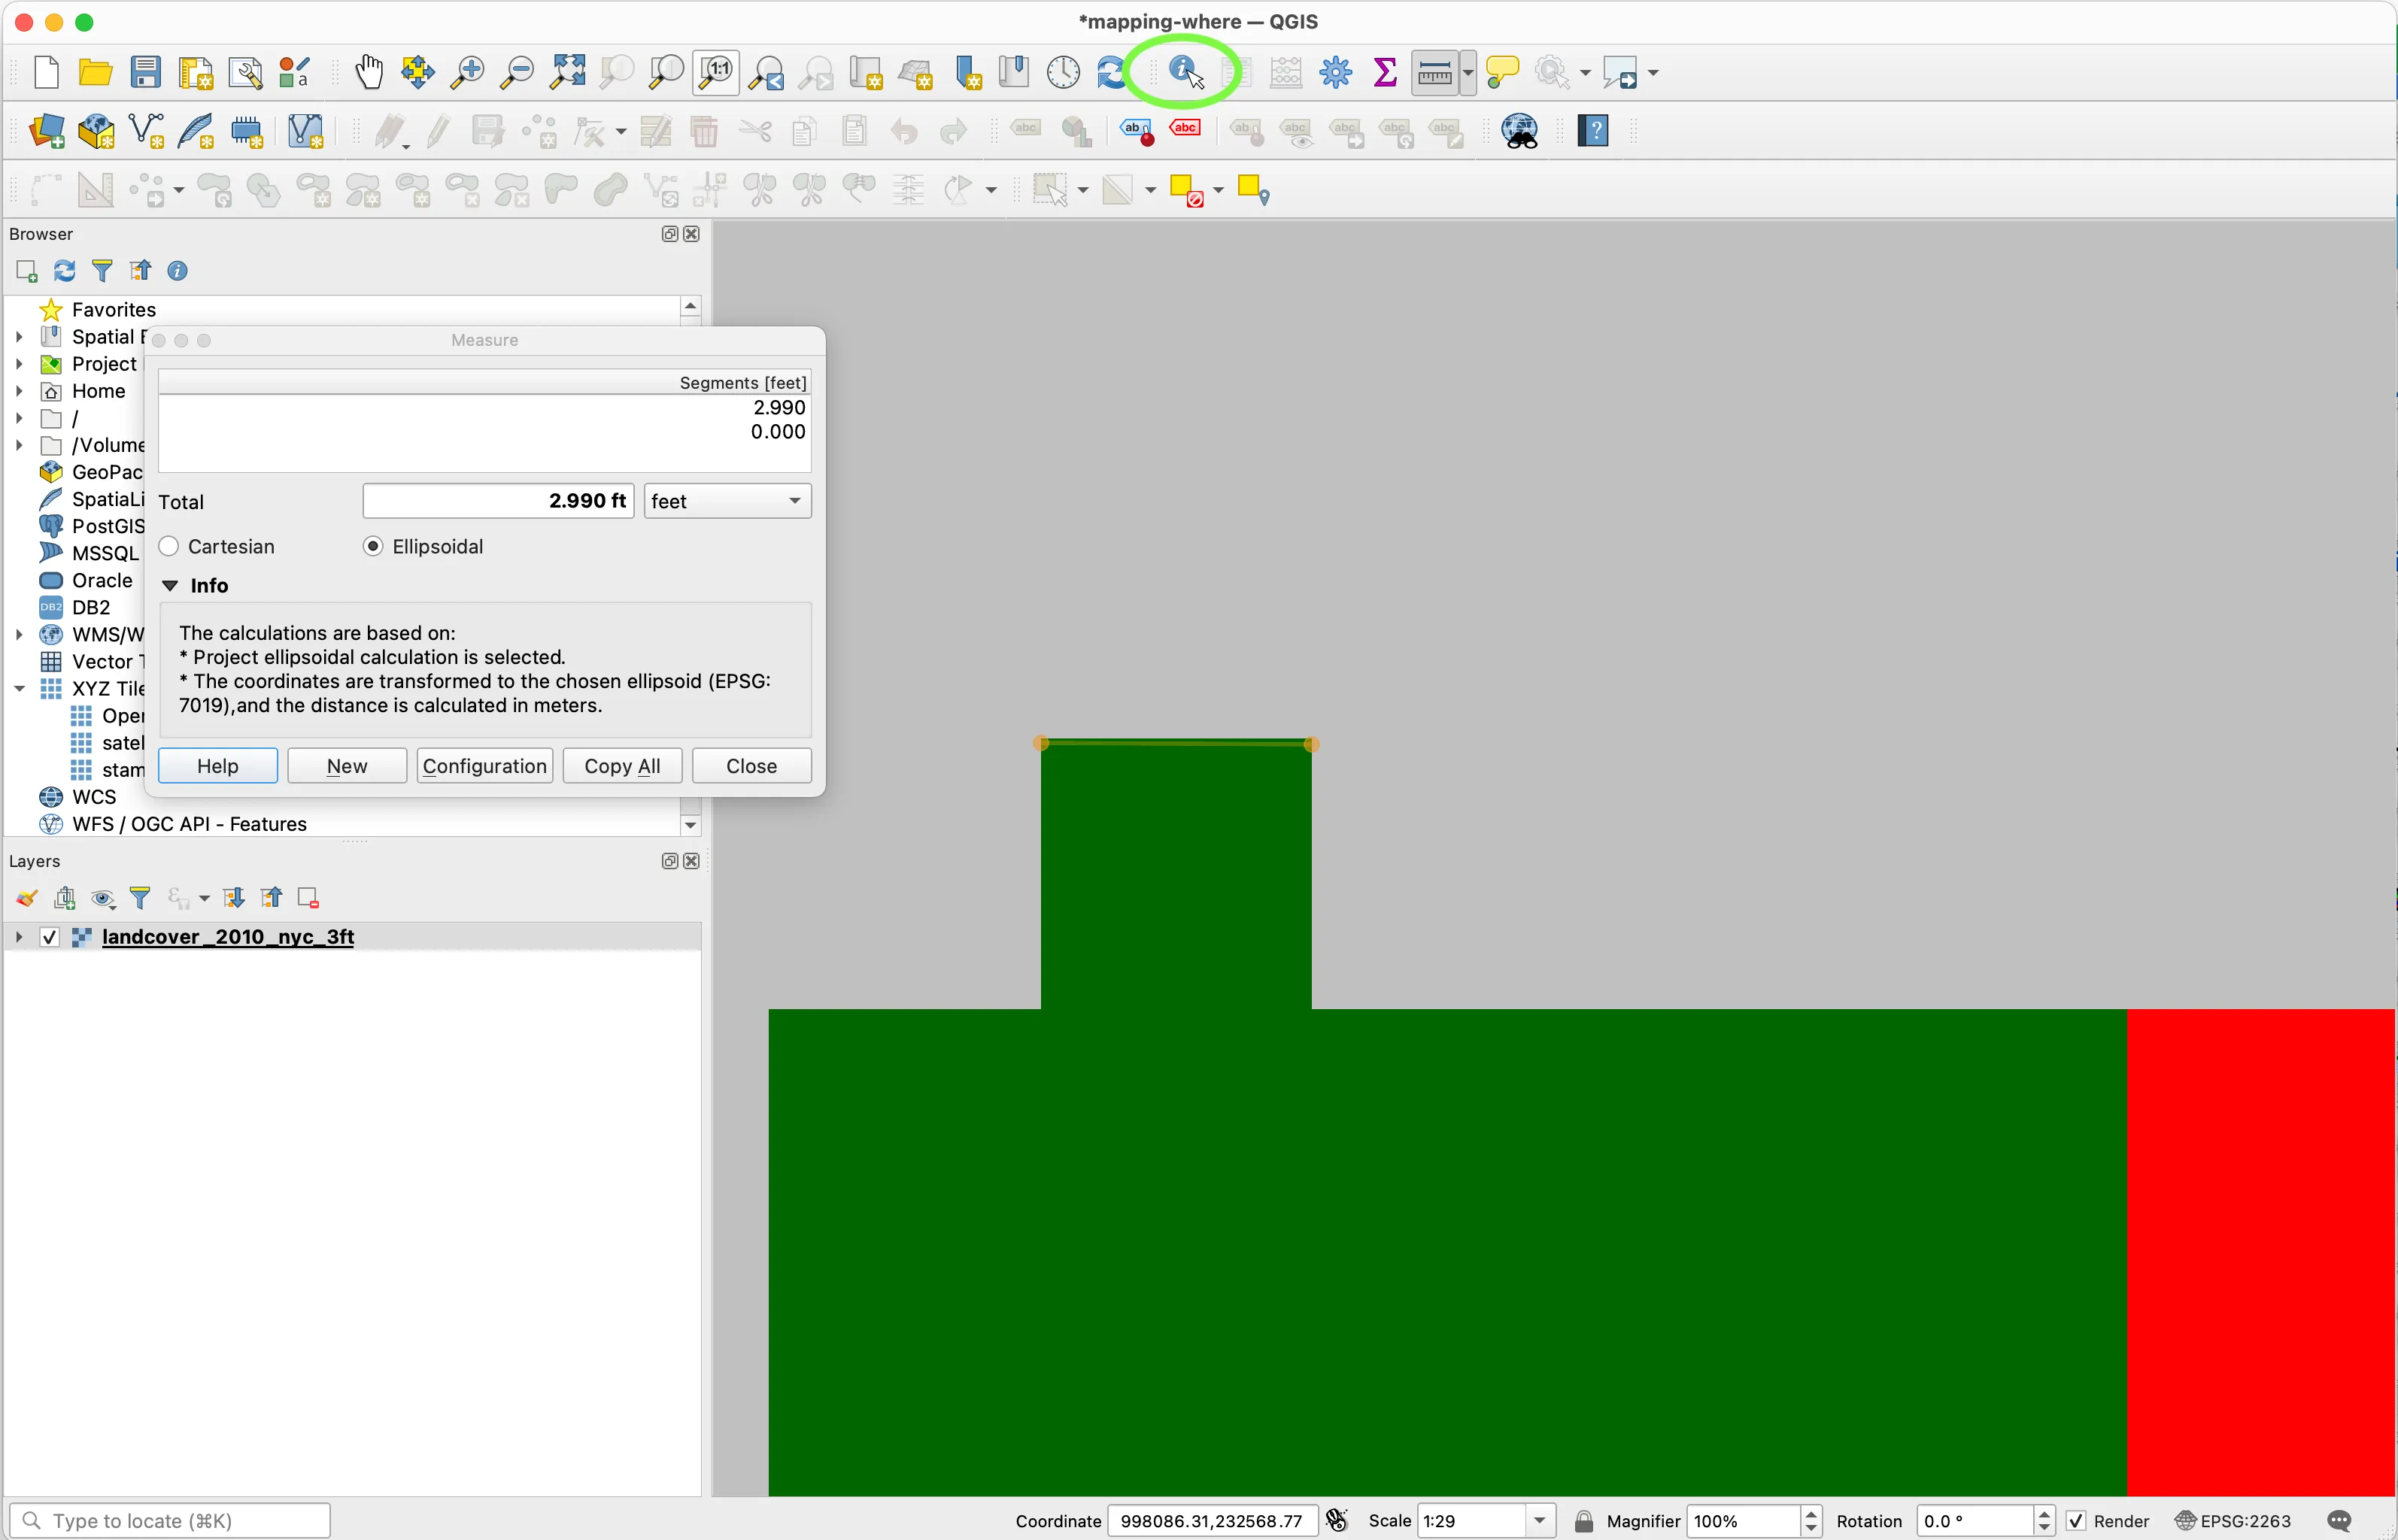Image resolution: width=2398 pixels, height=1540 pixels.
Task: Click the Identify Features tool
Action: click(x=1184, y=72)
